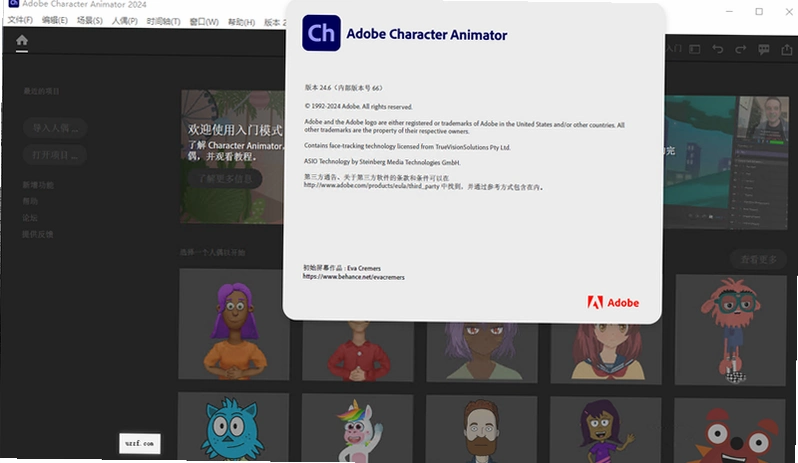Click the 查看更多 button
Screen dimensions: 798x463
[758, 259]
